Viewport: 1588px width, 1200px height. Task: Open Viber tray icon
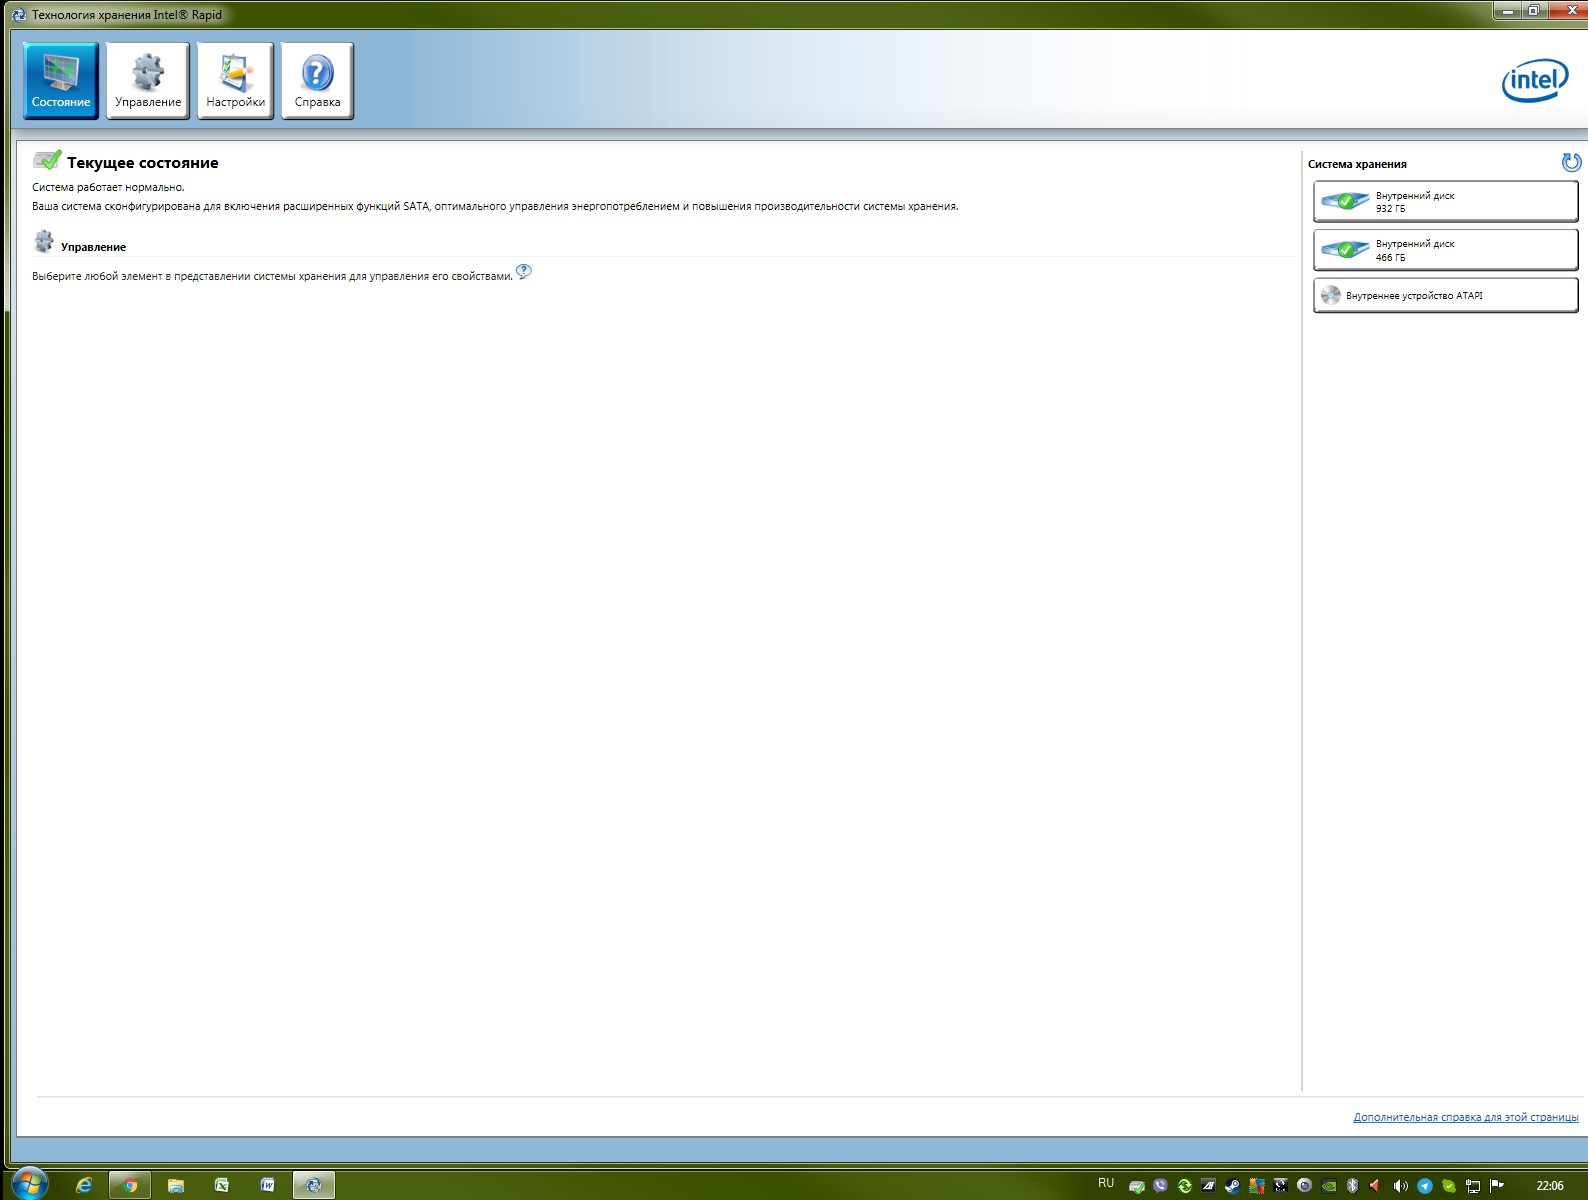(x=1160, y=1186)
